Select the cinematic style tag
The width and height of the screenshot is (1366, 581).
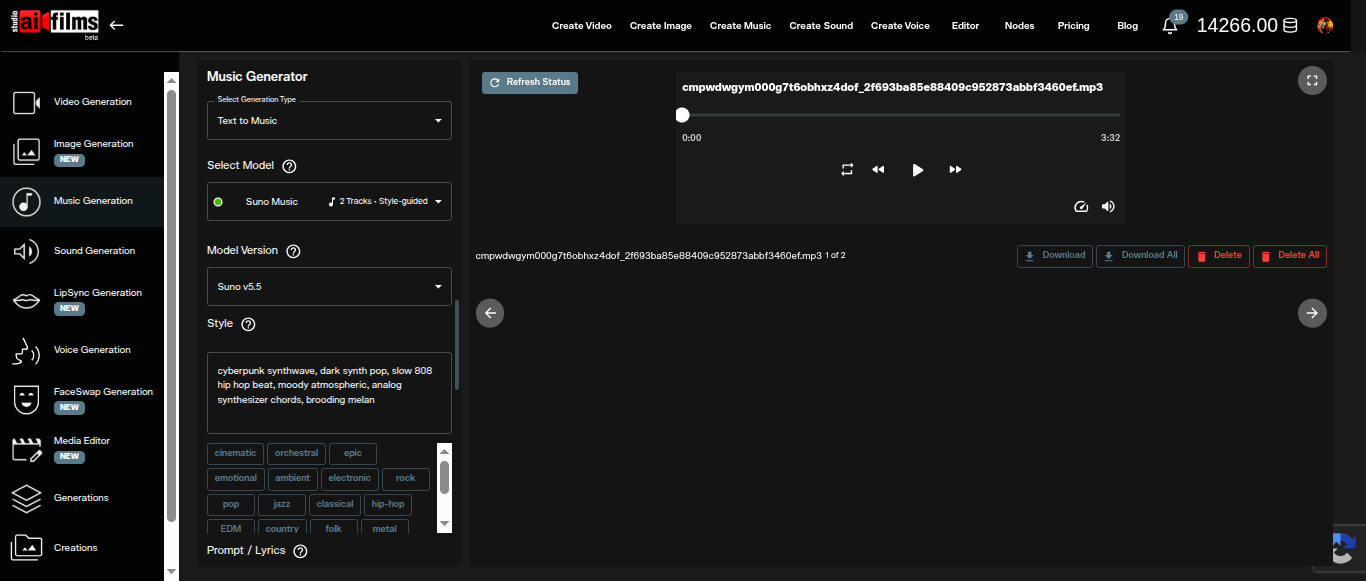(x=236, y=454)
